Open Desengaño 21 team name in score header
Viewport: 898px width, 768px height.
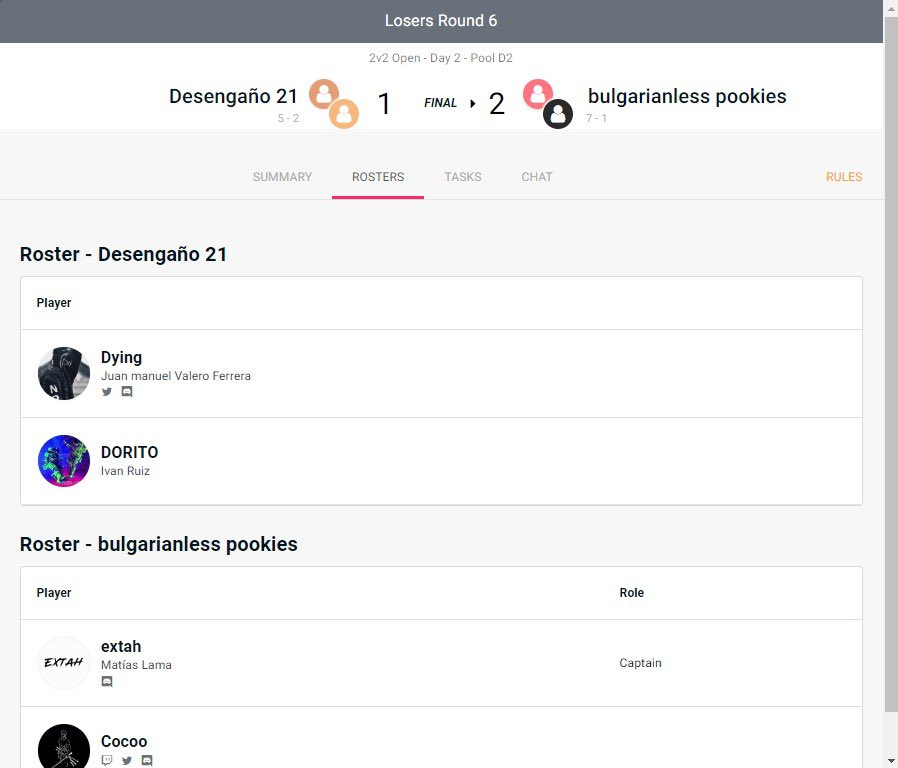(233, 96)
